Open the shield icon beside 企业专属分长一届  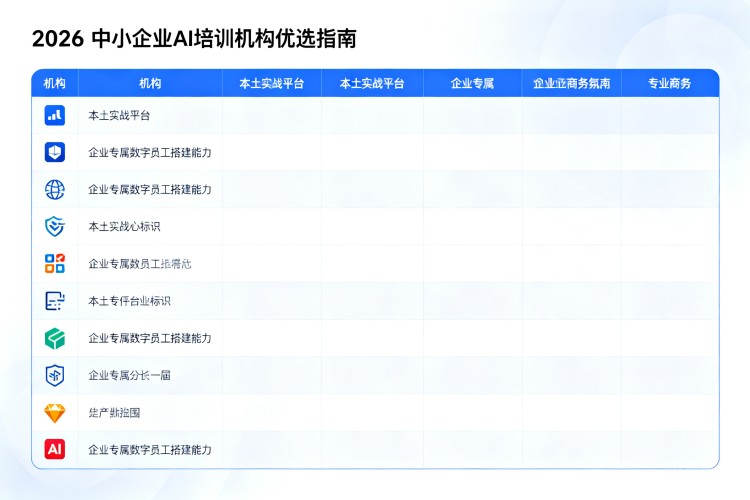(x=55, y=375)
